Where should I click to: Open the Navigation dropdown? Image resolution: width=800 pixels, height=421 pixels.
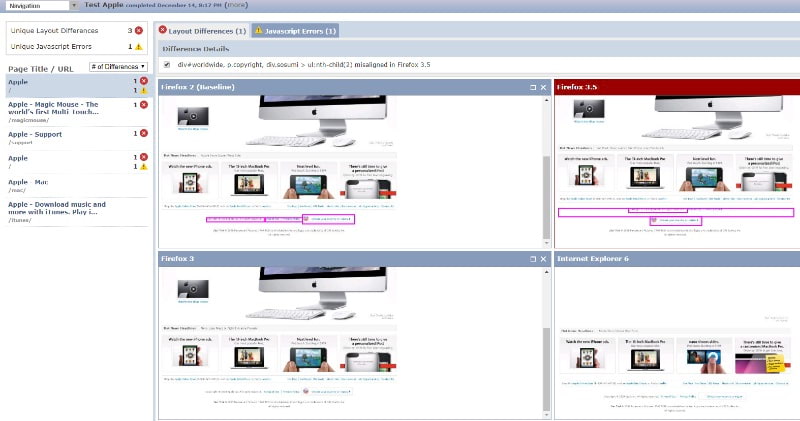pyautogui.click(x=42, y=6)
